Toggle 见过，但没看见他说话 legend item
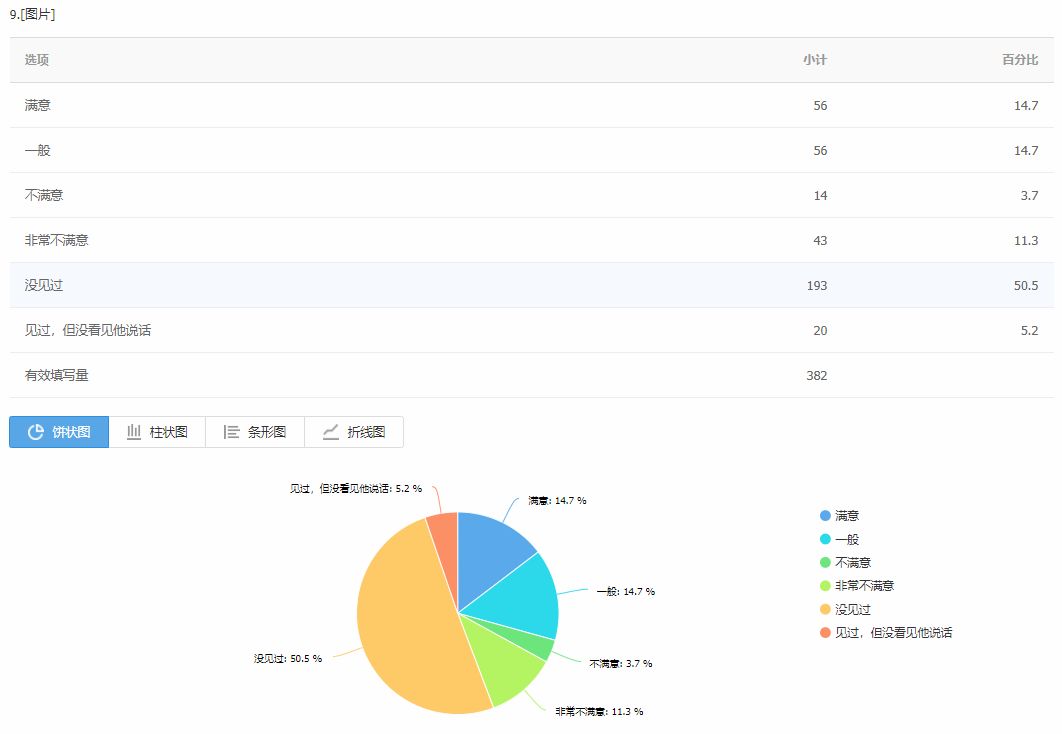Screen dimensions: 1062x734 point(886,632)
